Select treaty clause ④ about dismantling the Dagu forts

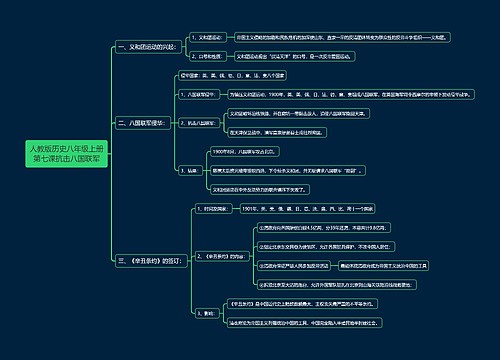[337, 285]
